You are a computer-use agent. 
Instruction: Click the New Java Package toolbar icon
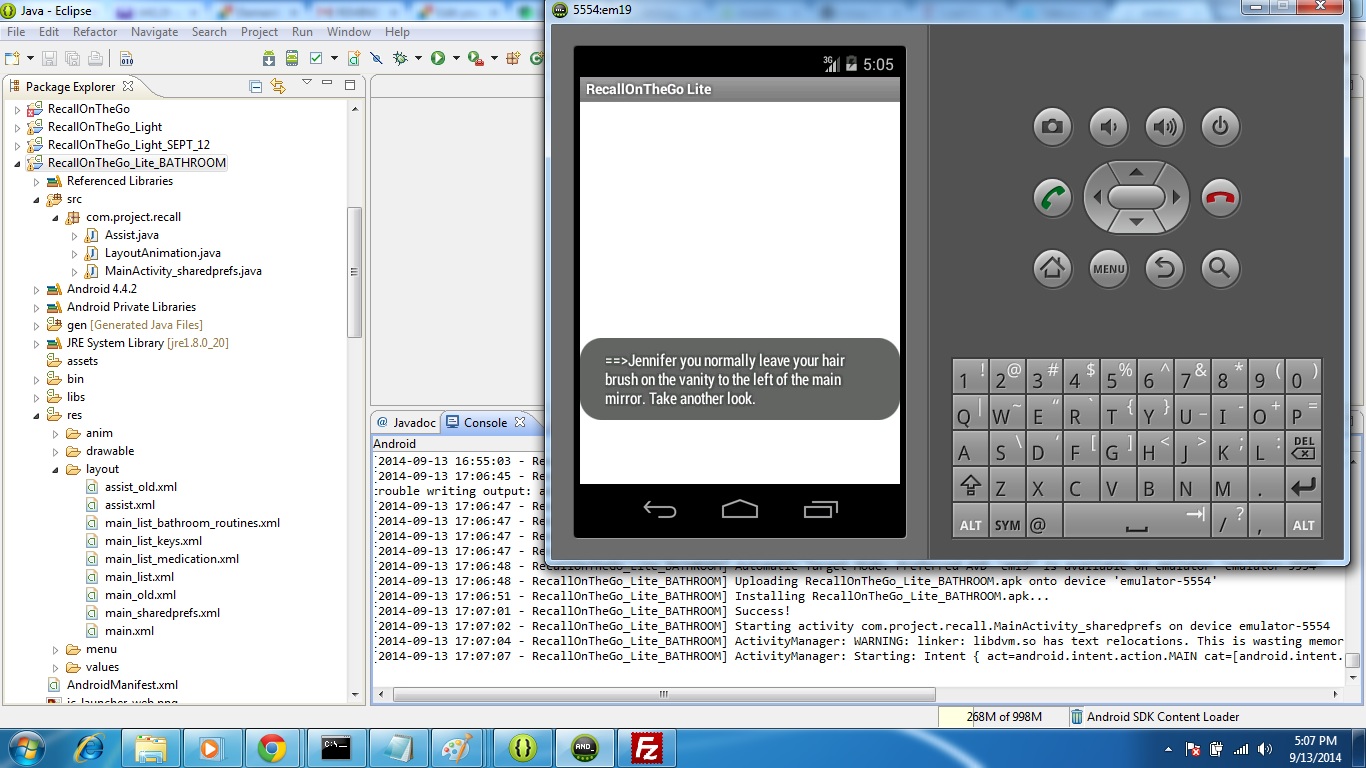[513, 58]
